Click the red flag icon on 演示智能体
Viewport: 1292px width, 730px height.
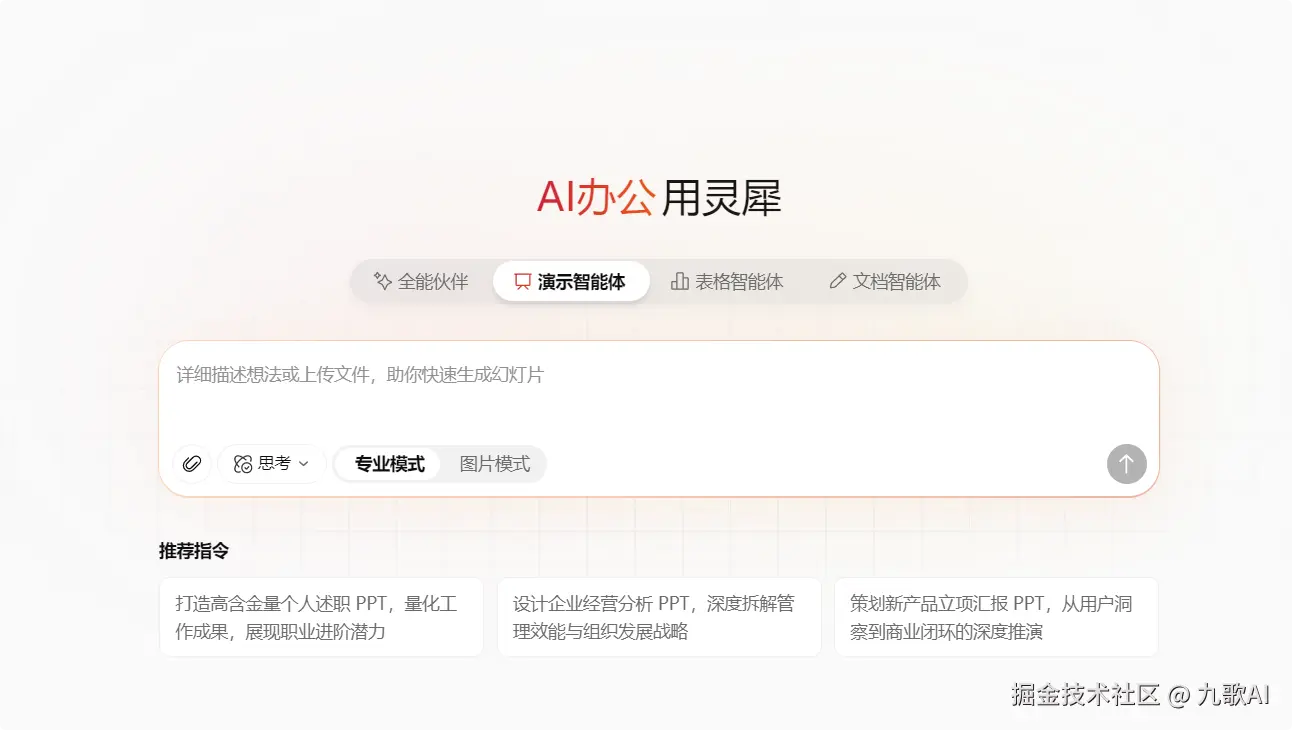point(520,281)
